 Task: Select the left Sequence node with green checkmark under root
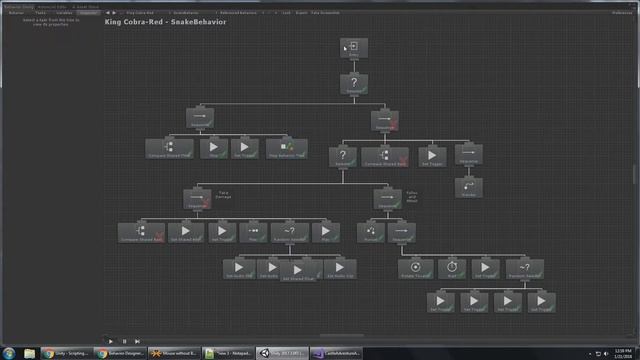pyautogui.click(x=200, y=118)
